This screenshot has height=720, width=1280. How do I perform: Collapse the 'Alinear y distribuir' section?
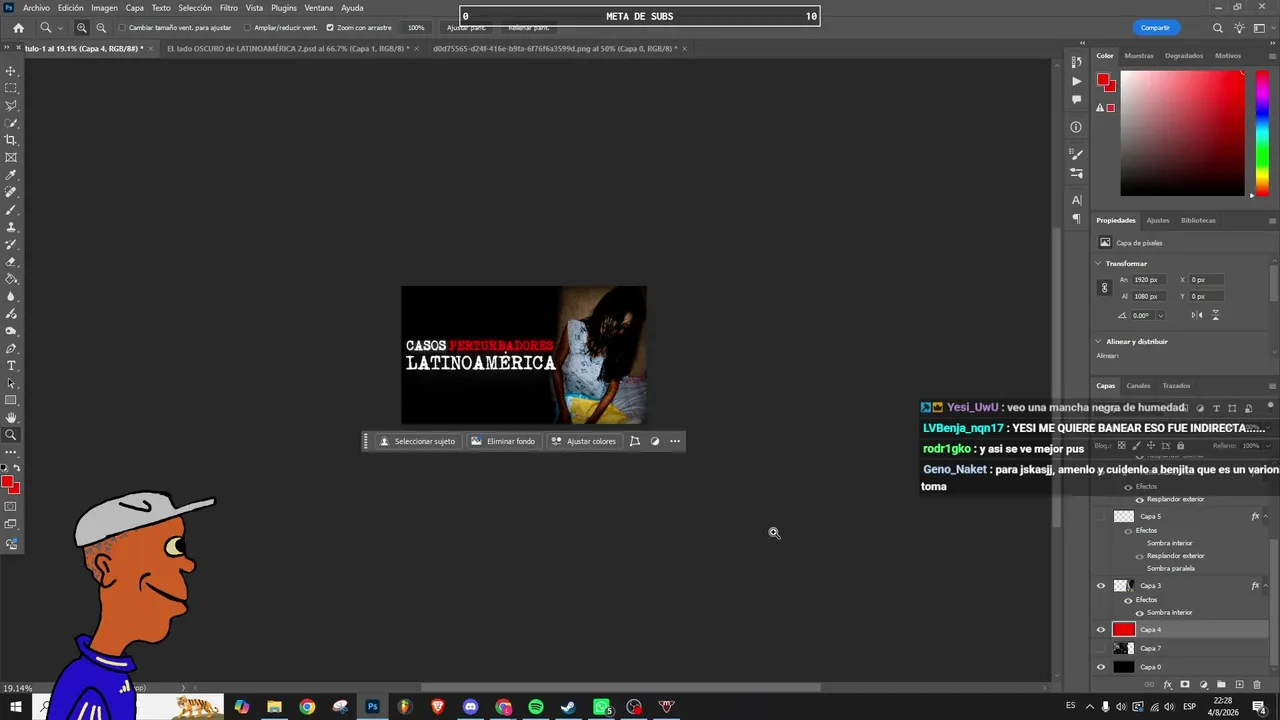(x=1098, y=342)
